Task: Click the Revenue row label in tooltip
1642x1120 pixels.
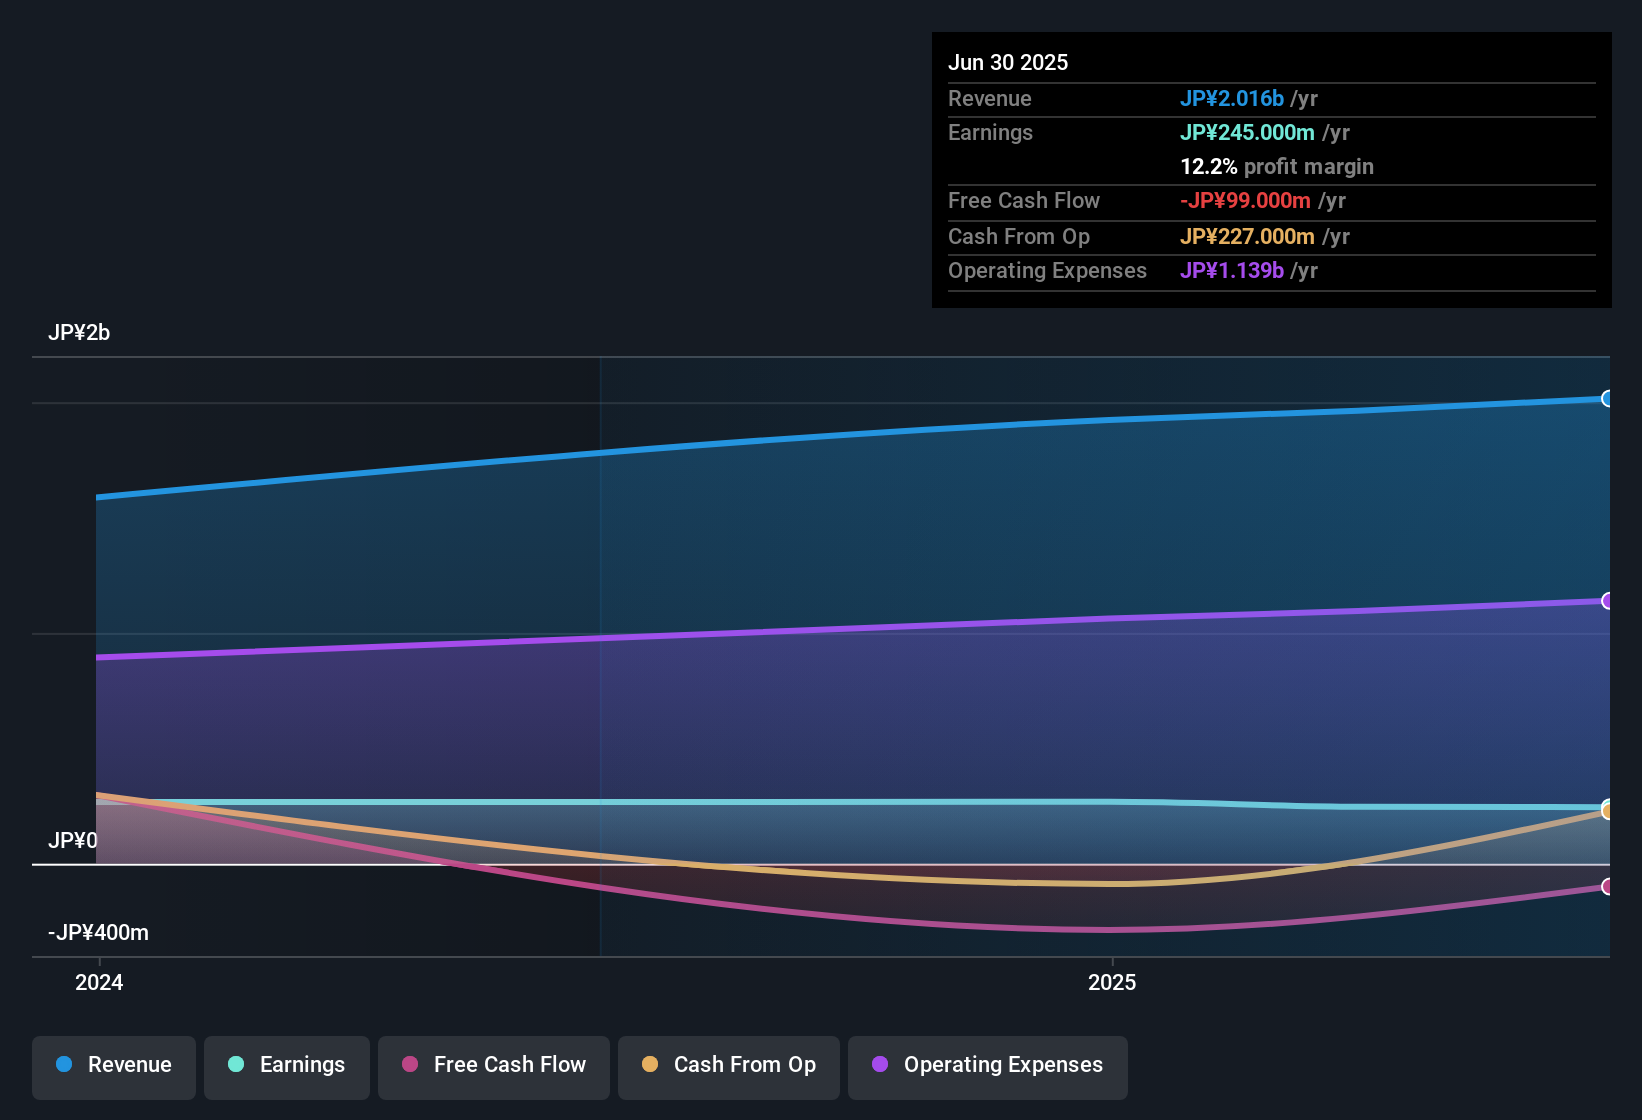Action: [990, 99]
